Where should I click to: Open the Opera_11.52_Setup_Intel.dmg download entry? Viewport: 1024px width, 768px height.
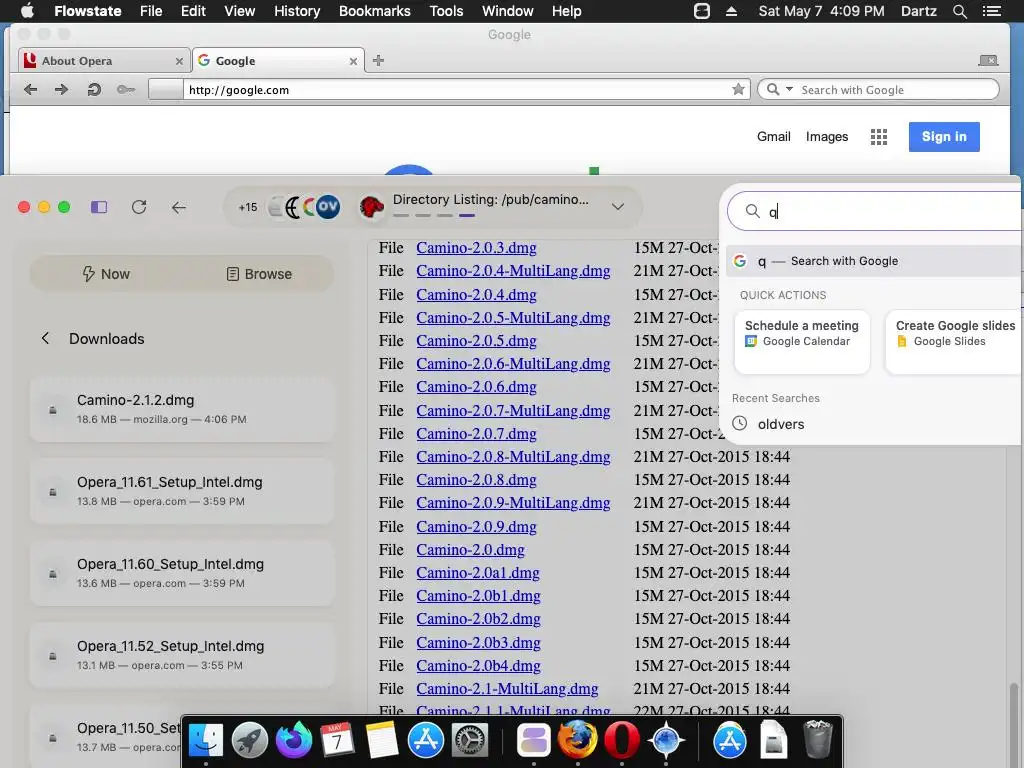[x=182, y=654]
